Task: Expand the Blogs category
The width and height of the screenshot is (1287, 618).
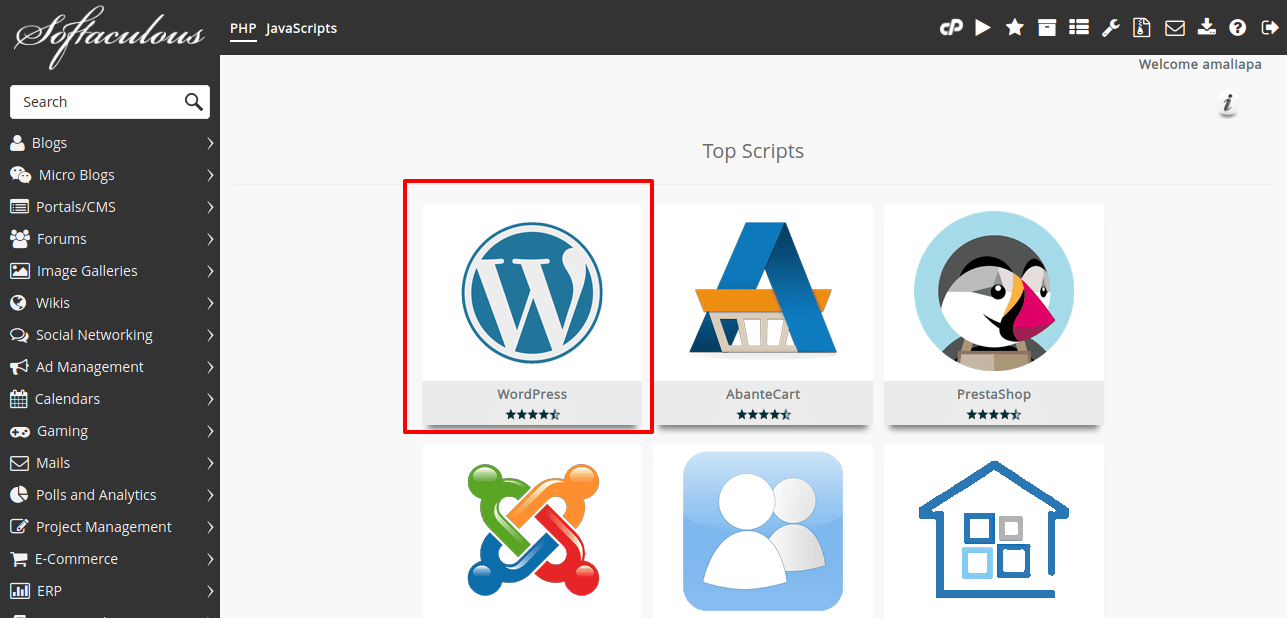Action: click(x=110, y=143)
